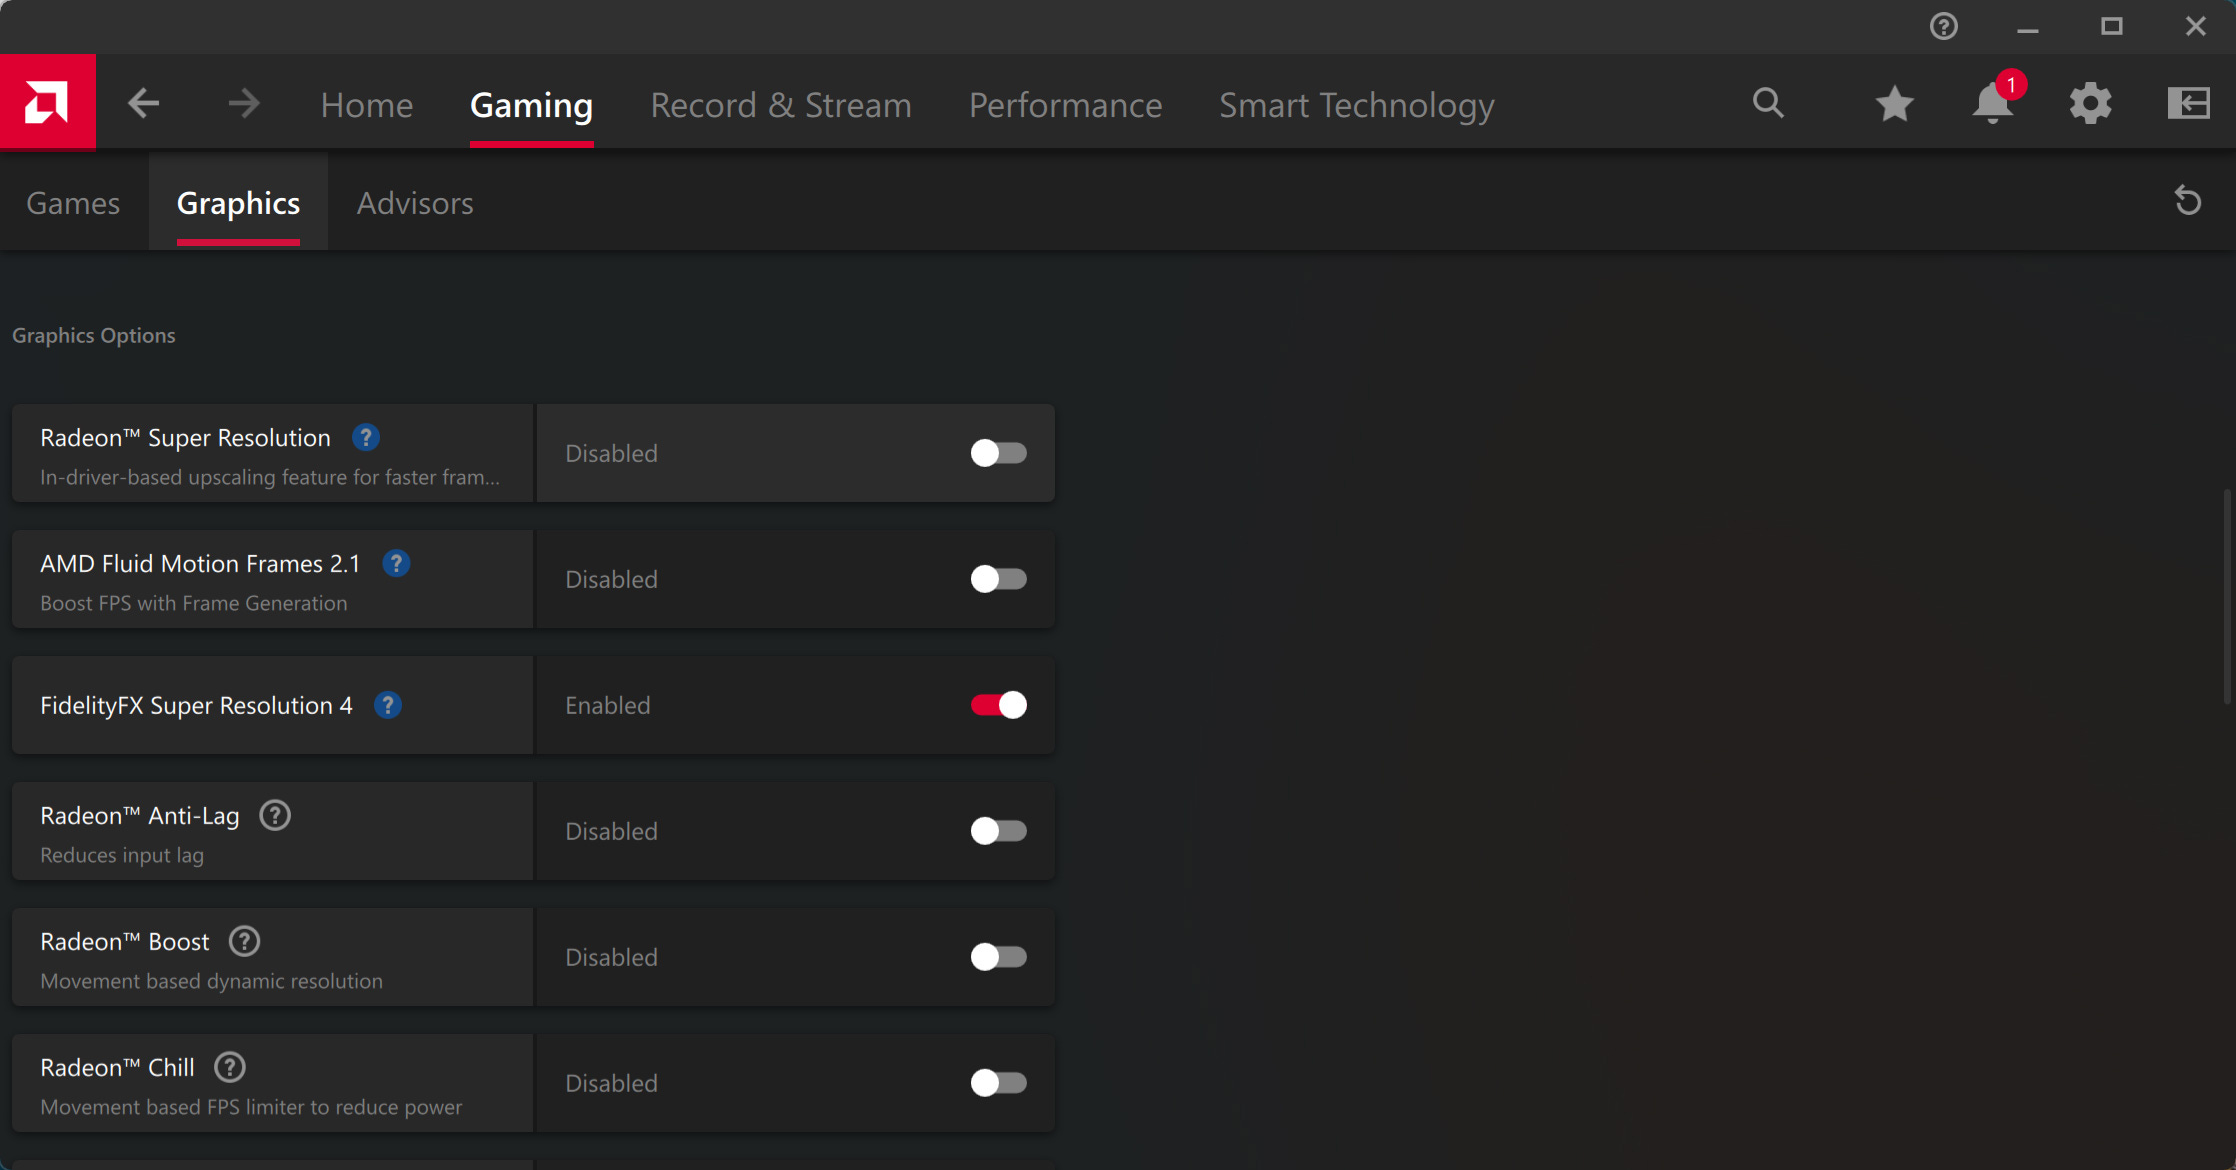Enable the AMD Fluid Motion Frames toggle
The height and width of the screenshot is (1170, 2236).
click(x=998, y=579)
